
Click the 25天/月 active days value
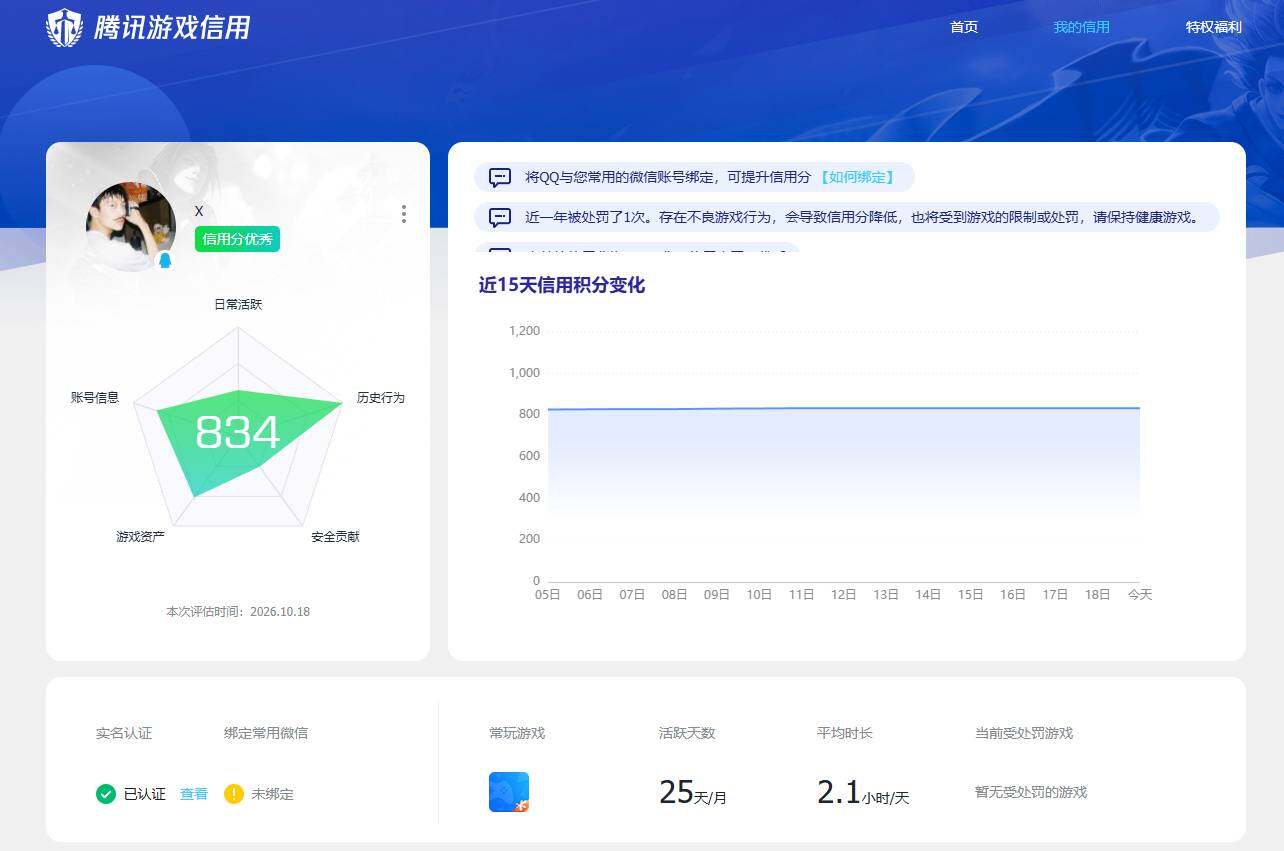pos(693,792)
